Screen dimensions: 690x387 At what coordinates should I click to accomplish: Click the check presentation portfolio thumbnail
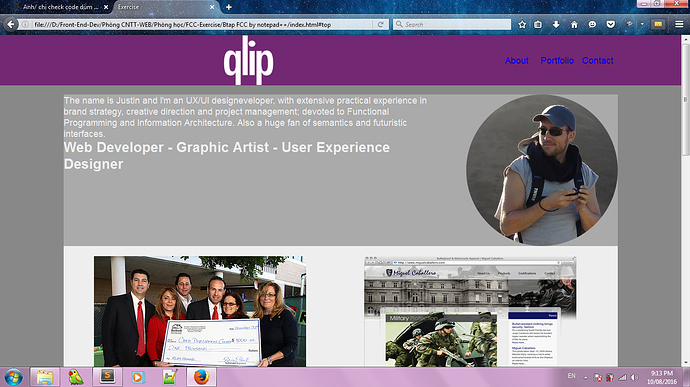[x=200, y=311]
